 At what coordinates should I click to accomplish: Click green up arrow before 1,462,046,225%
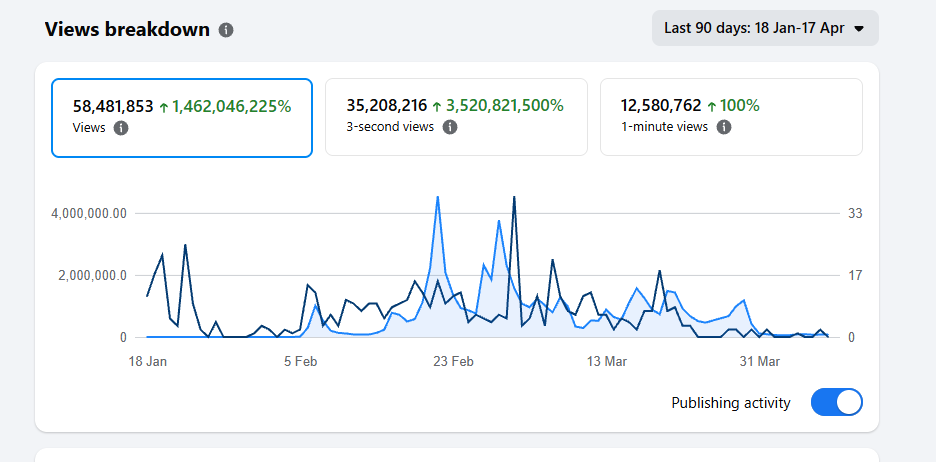pyautogui.click(x=164, y=106)
